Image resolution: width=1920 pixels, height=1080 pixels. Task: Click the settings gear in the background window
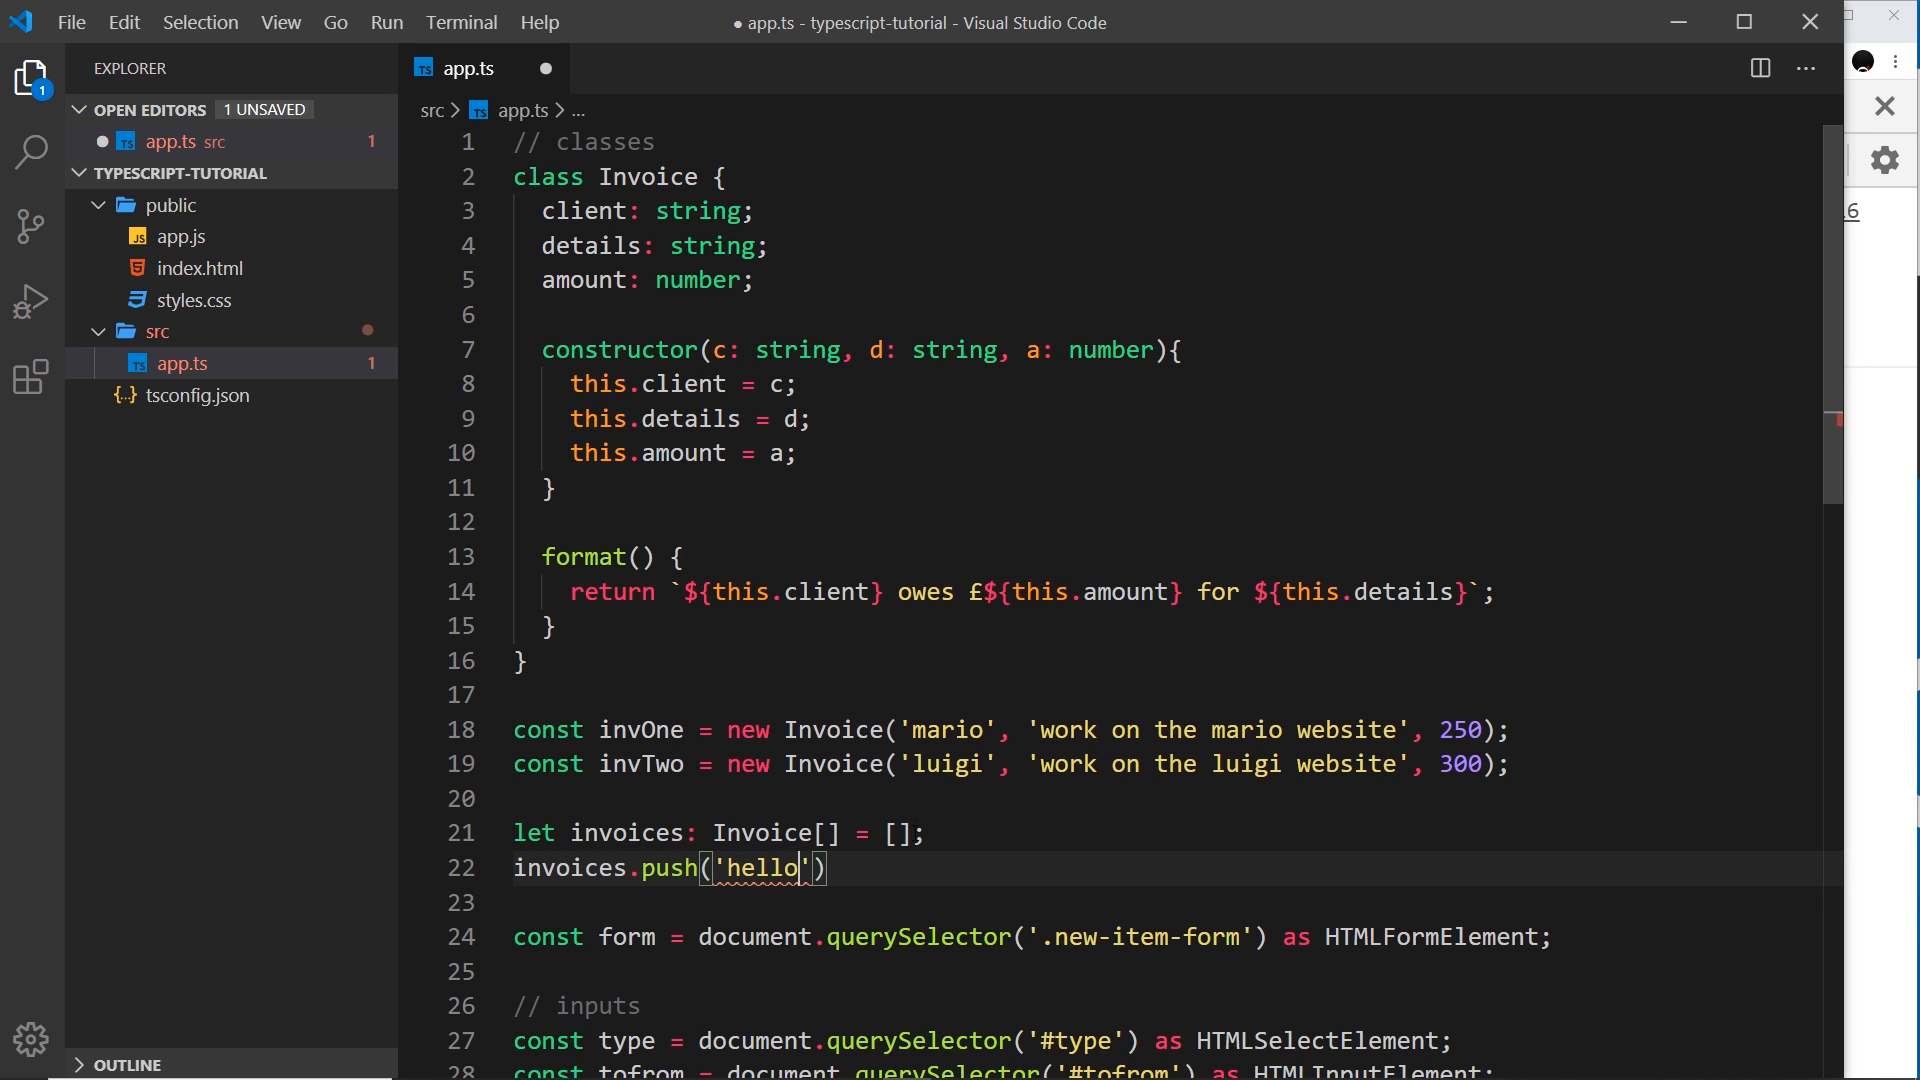(1885, 160)
